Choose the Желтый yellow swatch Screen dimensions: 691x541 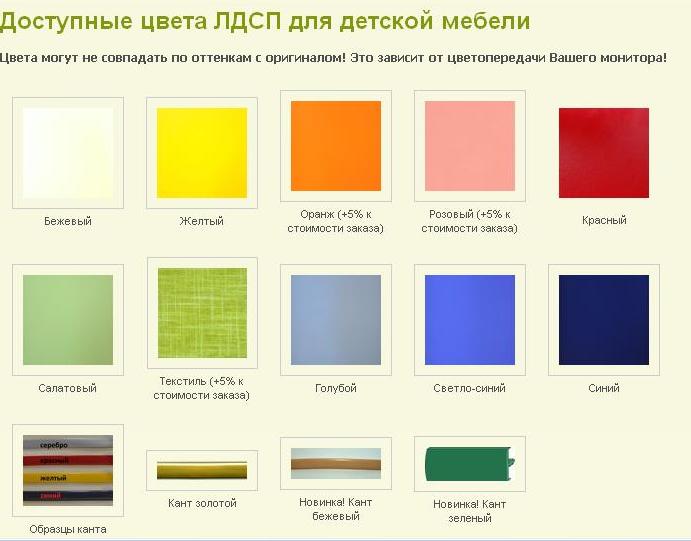tap(202, 153)
